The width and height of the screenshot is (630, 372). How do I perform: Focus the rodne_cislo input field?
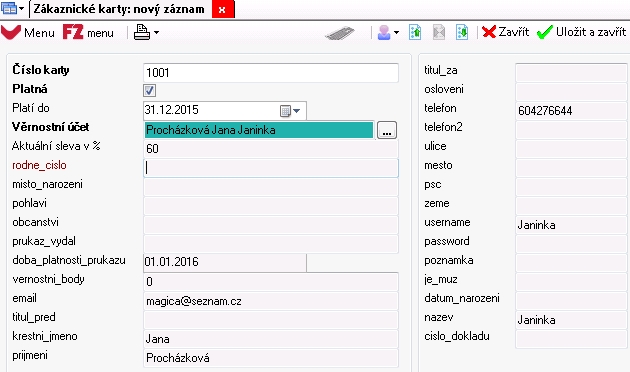click(271, 168)
